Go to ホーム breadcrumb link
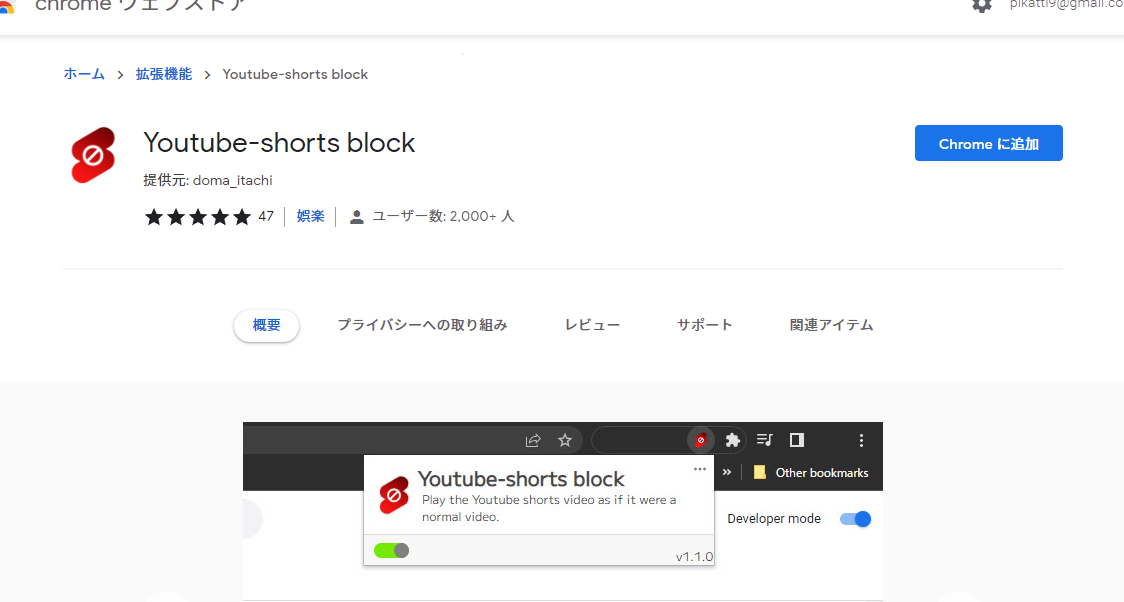The width and height of the screenshot is (1124, 602). click(84, 74)
